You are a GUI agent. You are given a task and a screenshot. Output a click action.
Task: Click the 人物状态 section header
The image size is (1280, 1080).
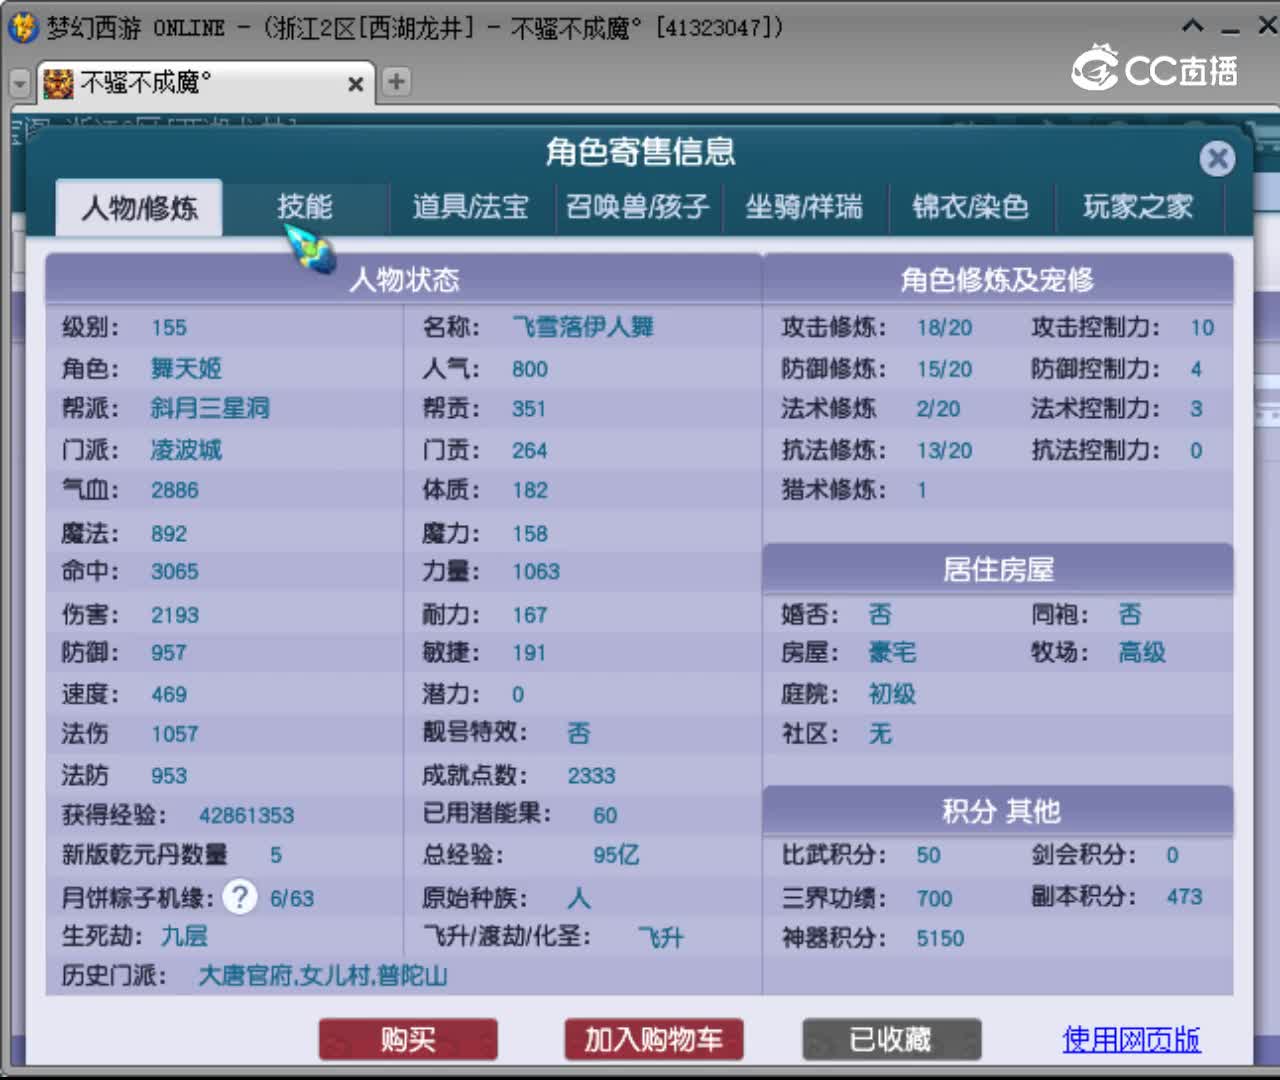click(404, 279)
